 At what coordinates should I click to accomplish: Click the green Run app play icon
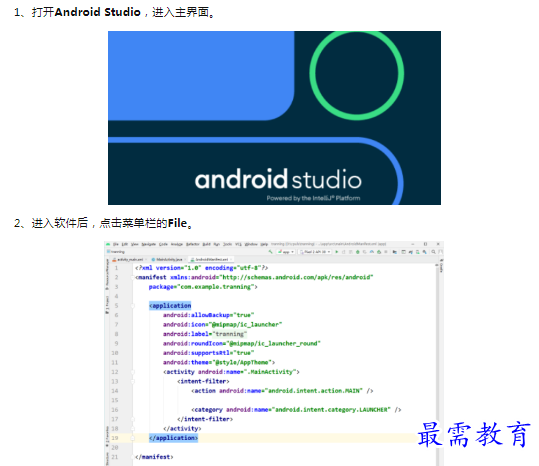[337, 252]
